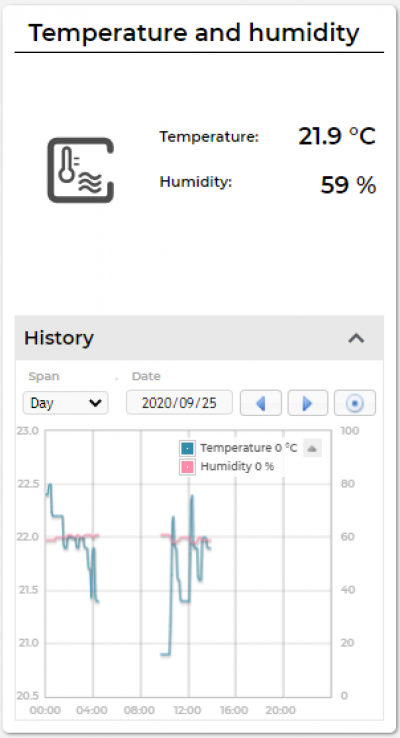
Task: Click the Temperature and humidity title
Action: point(194,32)
